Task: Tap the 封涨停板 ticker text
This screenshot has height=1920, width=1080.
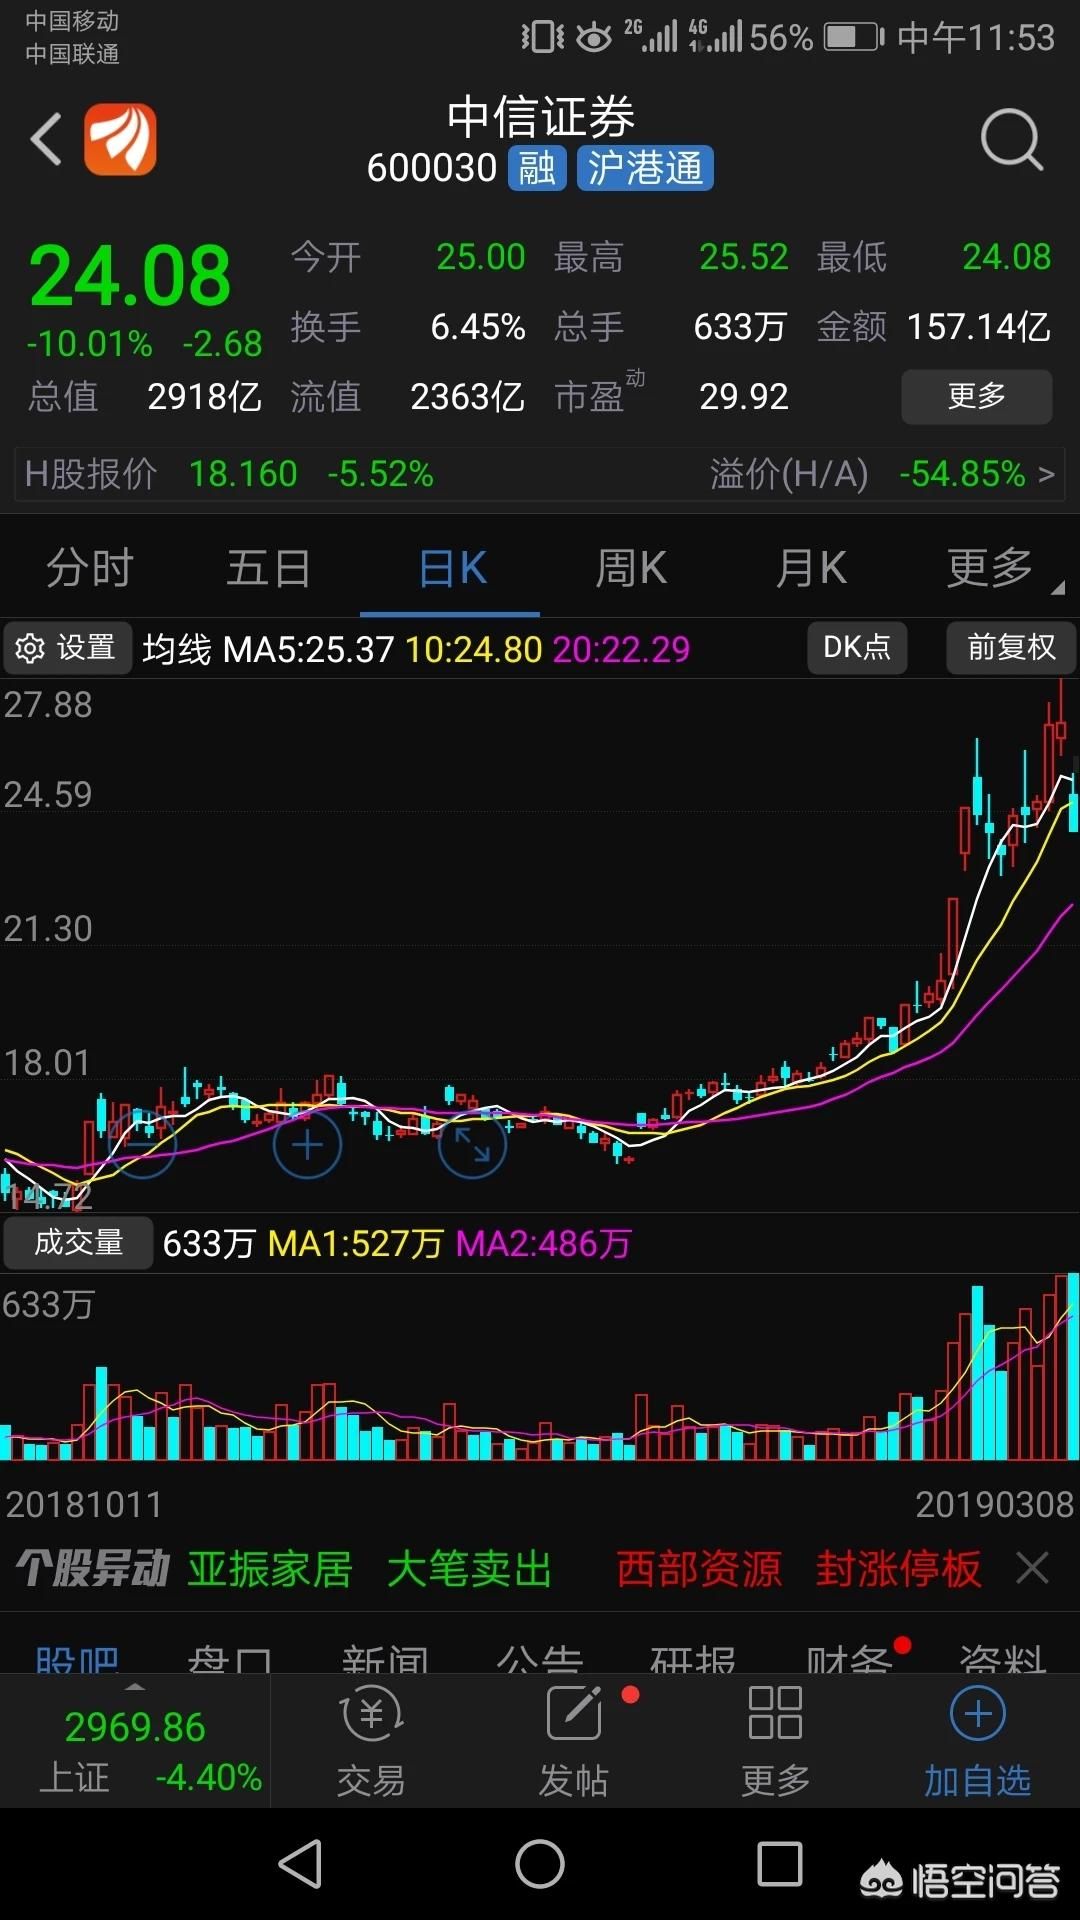Action: 898,1569
